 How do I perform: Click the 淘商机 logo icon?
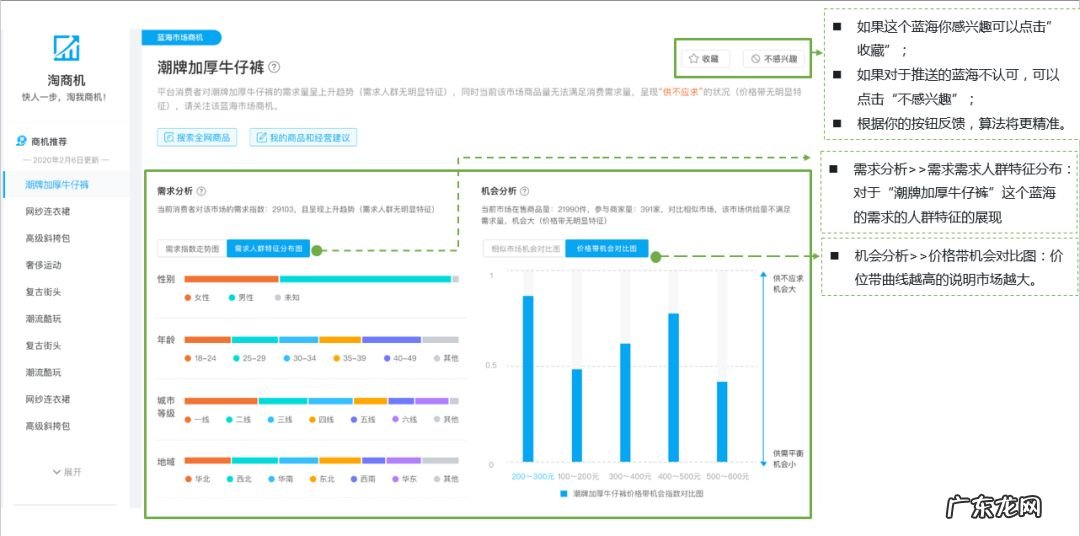click(67, 48)
